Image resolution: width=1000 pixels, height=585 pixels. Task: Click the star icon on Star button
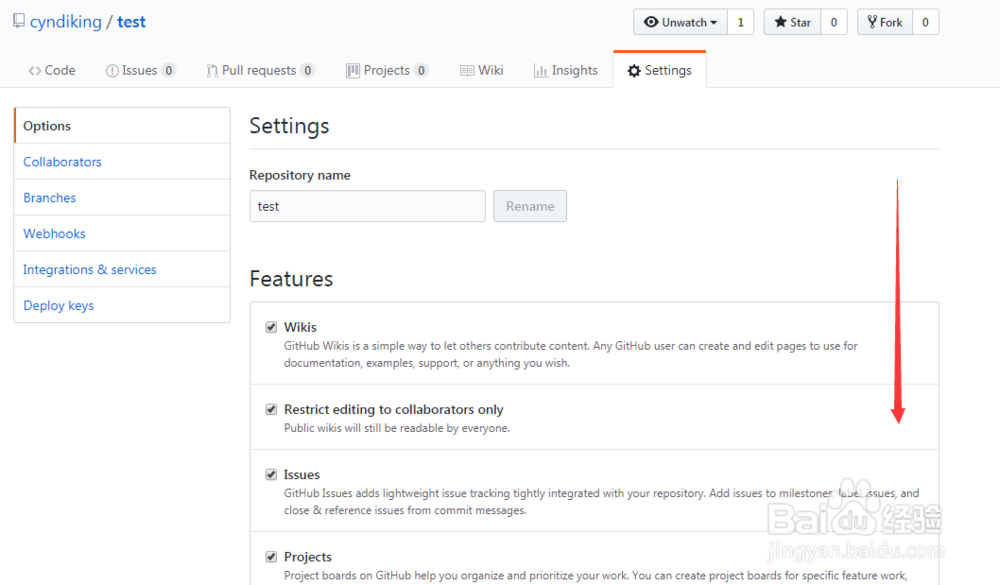tap(781, 22)
